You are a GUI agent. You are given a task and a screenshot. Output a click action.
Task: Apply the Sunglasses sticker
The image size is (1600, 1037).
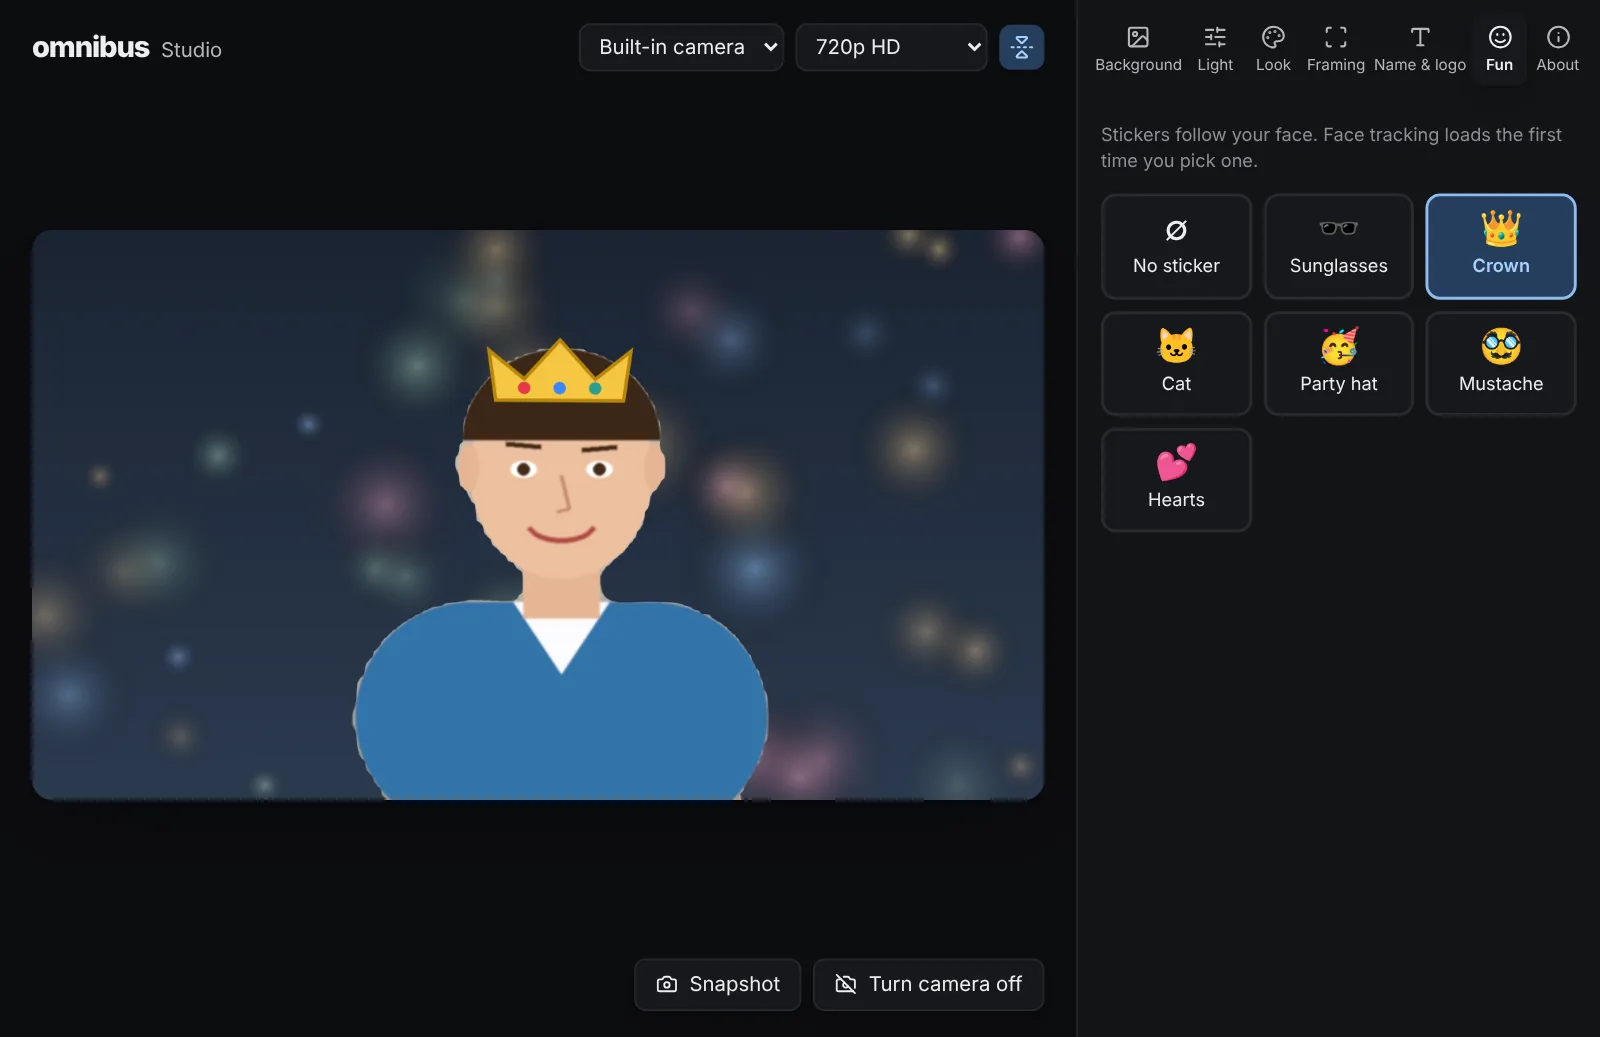click(1338, 247)
